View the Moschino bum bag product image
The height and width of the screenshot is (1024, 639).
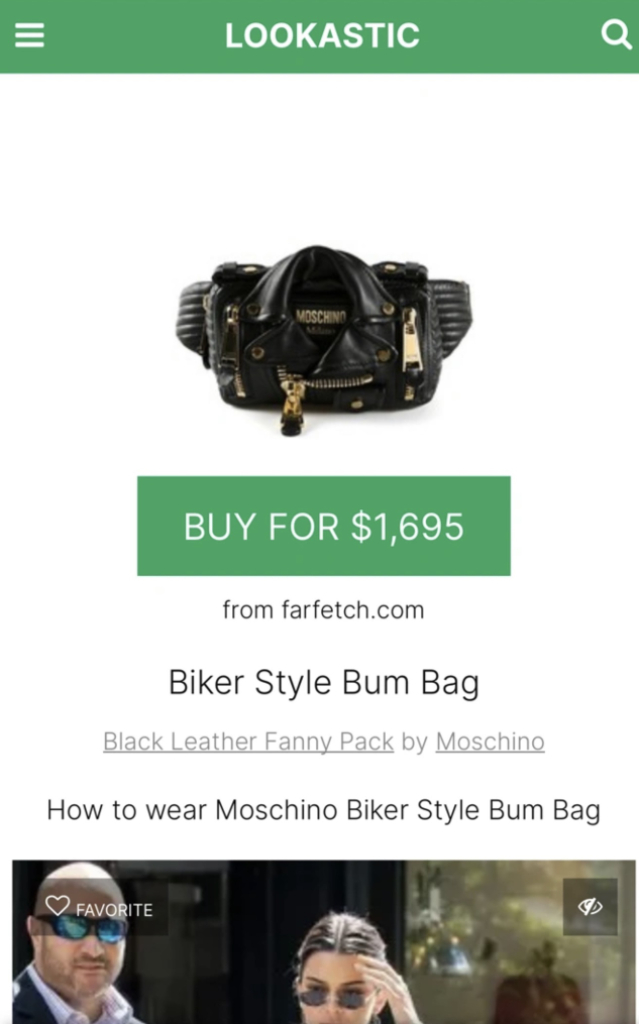pos(323,340)
